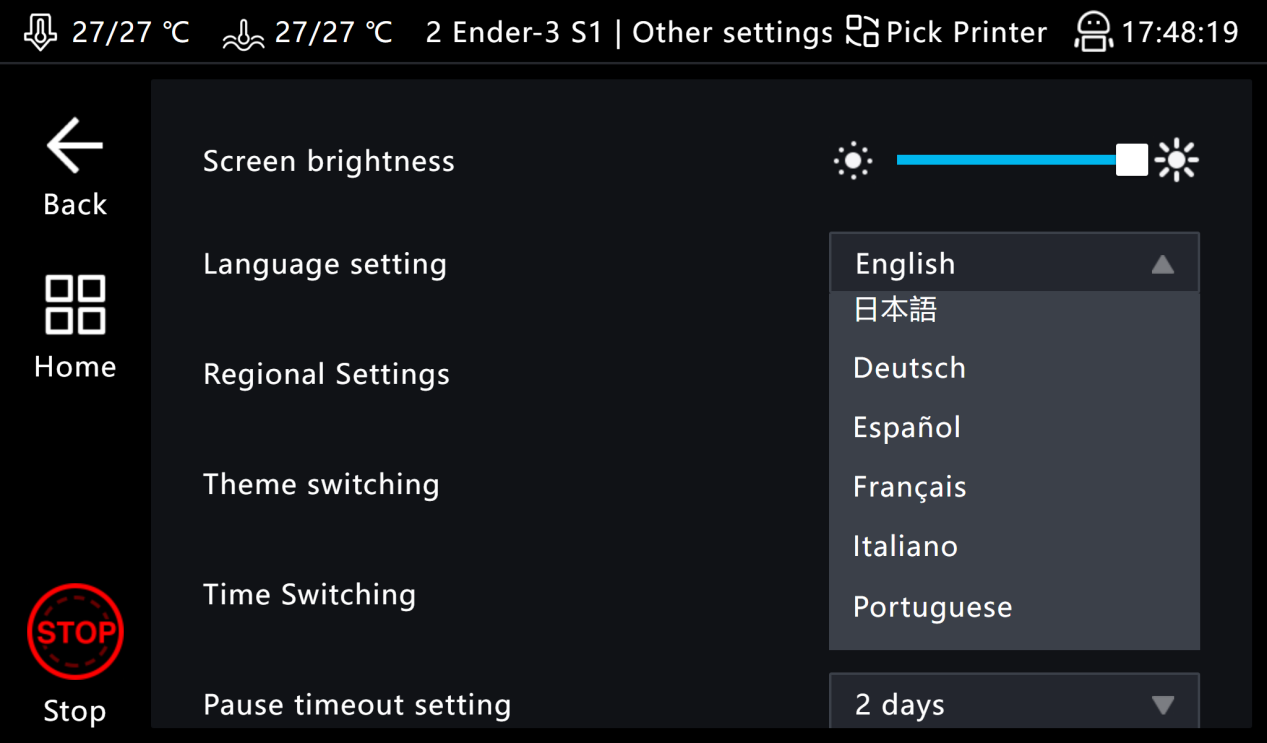Image resolution: width=1267 pixels, height=743 pixels.
Task: Choose Español as the language
Action: pos(907,428)
